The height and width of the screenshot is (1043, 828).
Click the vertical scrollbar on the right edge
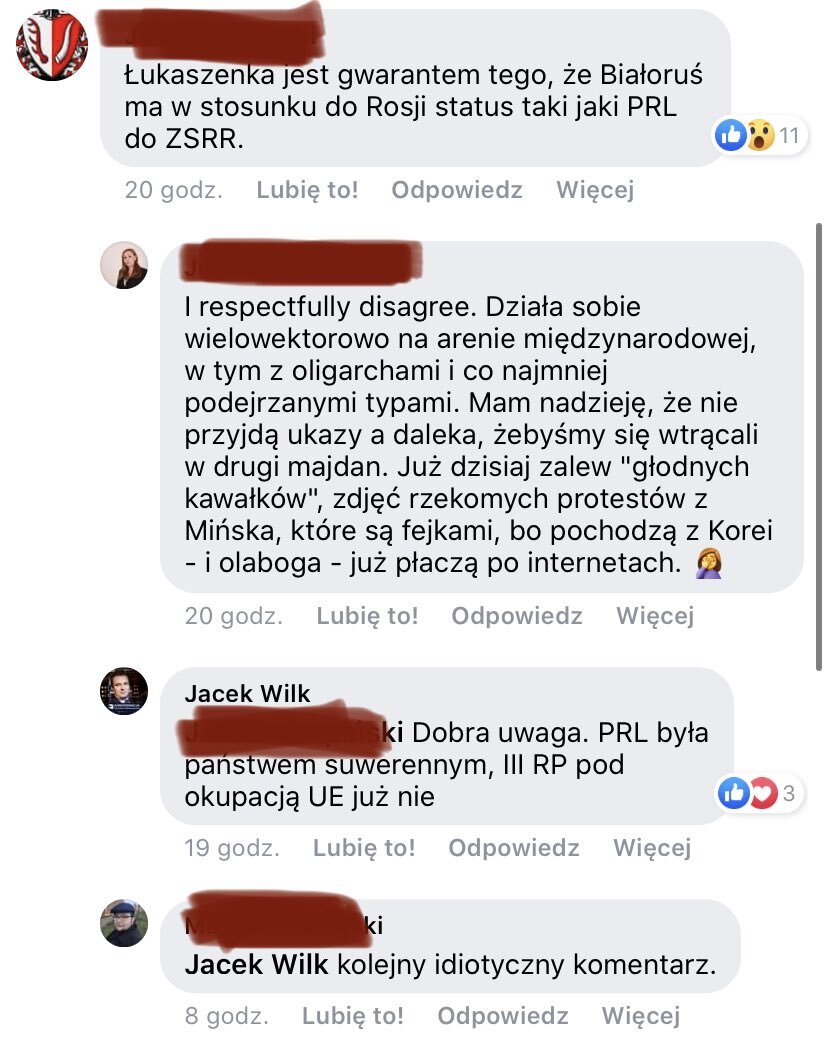coord(819,447)
